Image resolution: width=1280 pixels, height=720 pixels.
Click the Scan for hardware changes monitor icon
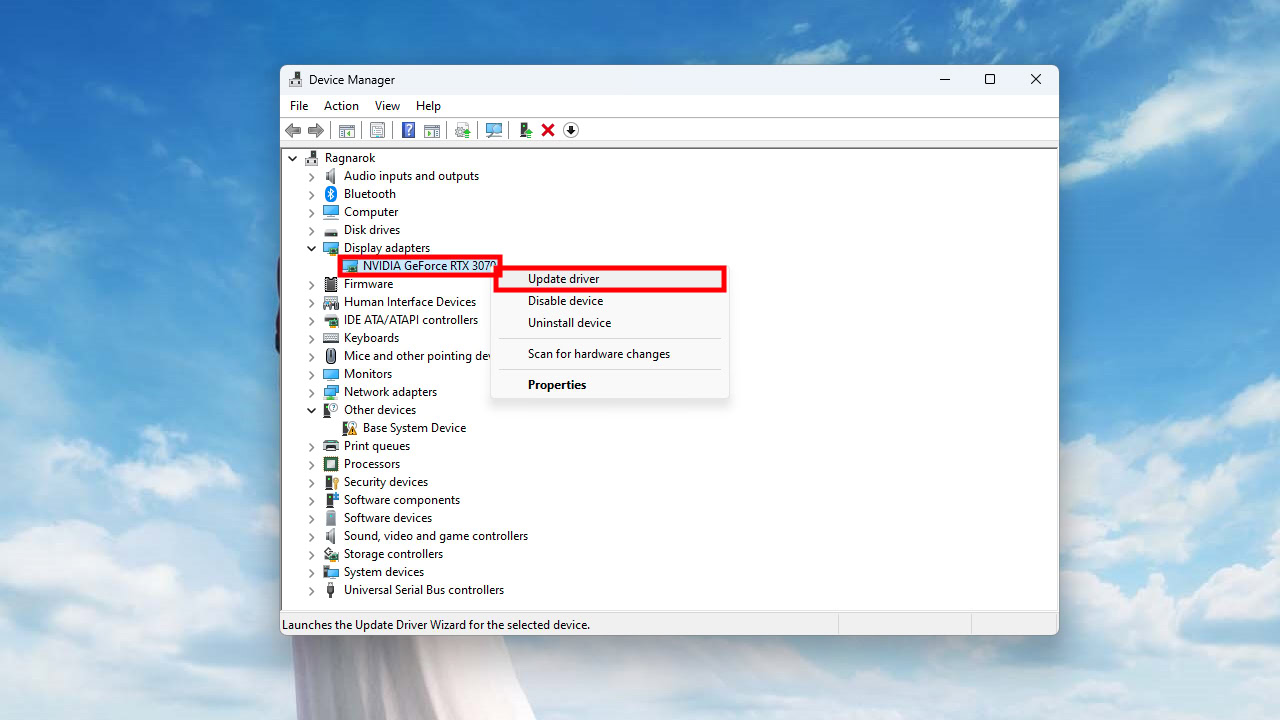coord(493,130)
